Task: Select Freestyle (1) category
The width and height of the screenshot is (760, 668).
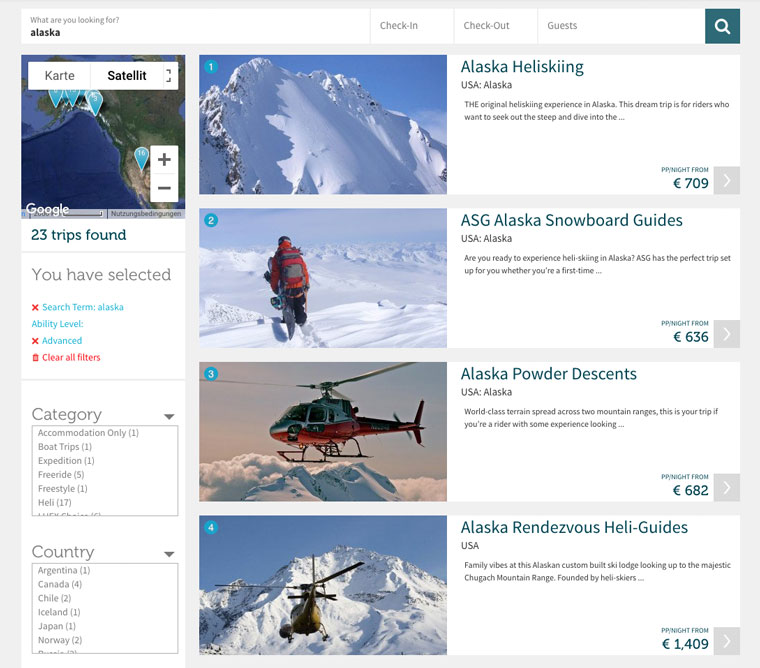Action: (63, 489)
